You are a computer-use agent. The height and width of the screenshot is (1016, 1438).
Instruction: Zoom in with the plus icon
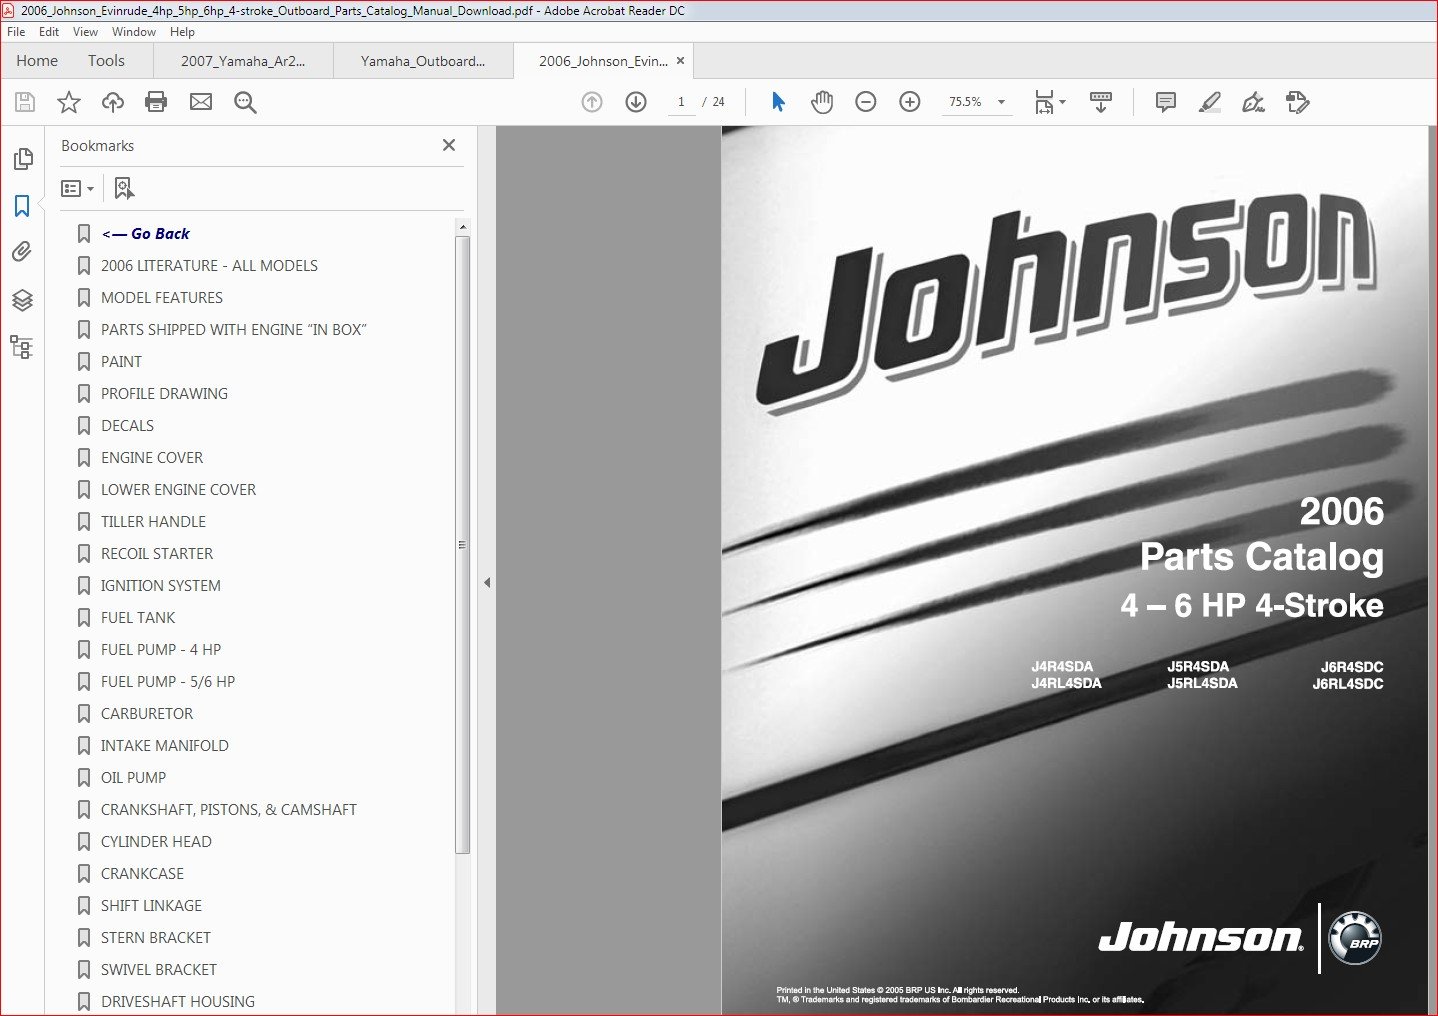[910, 102]
